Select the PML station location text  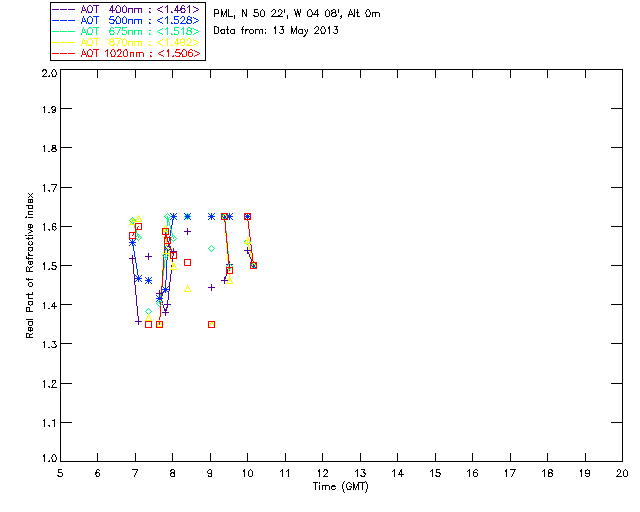pyautogui.click(x=297, y=14)
